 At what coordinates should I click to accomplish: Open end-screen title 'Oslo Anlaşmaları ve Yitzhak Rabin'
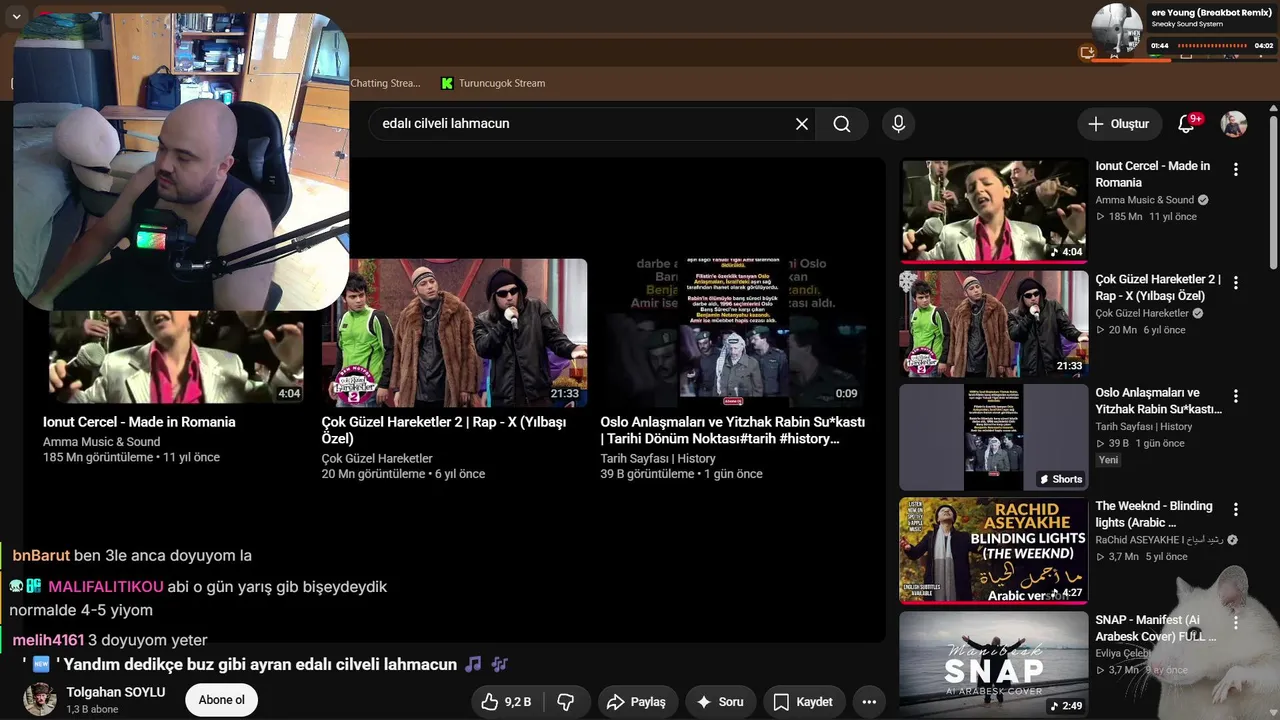pos(733,430)
